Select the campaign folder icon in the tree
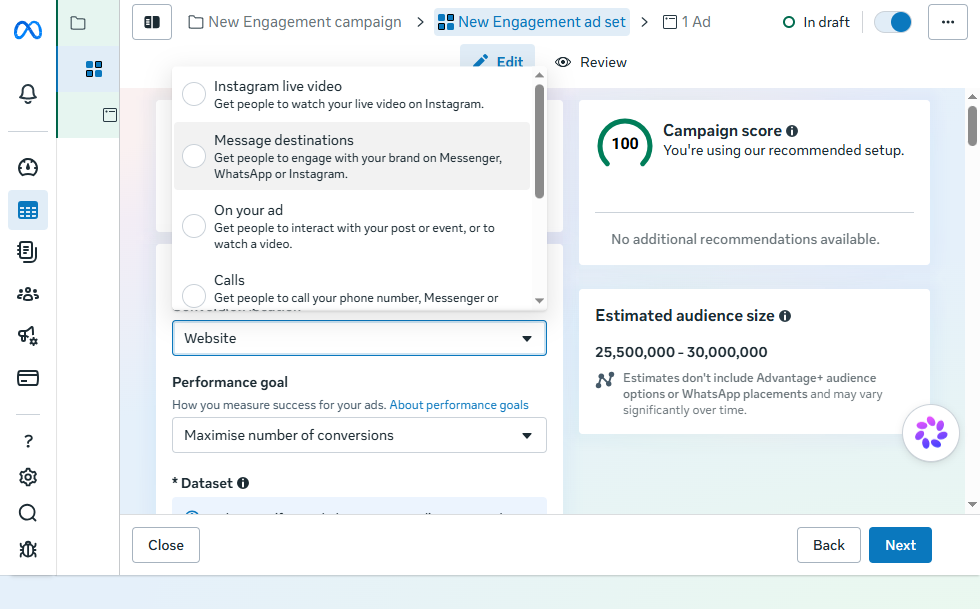The image size is (980, 609). (x=78, y=23)
